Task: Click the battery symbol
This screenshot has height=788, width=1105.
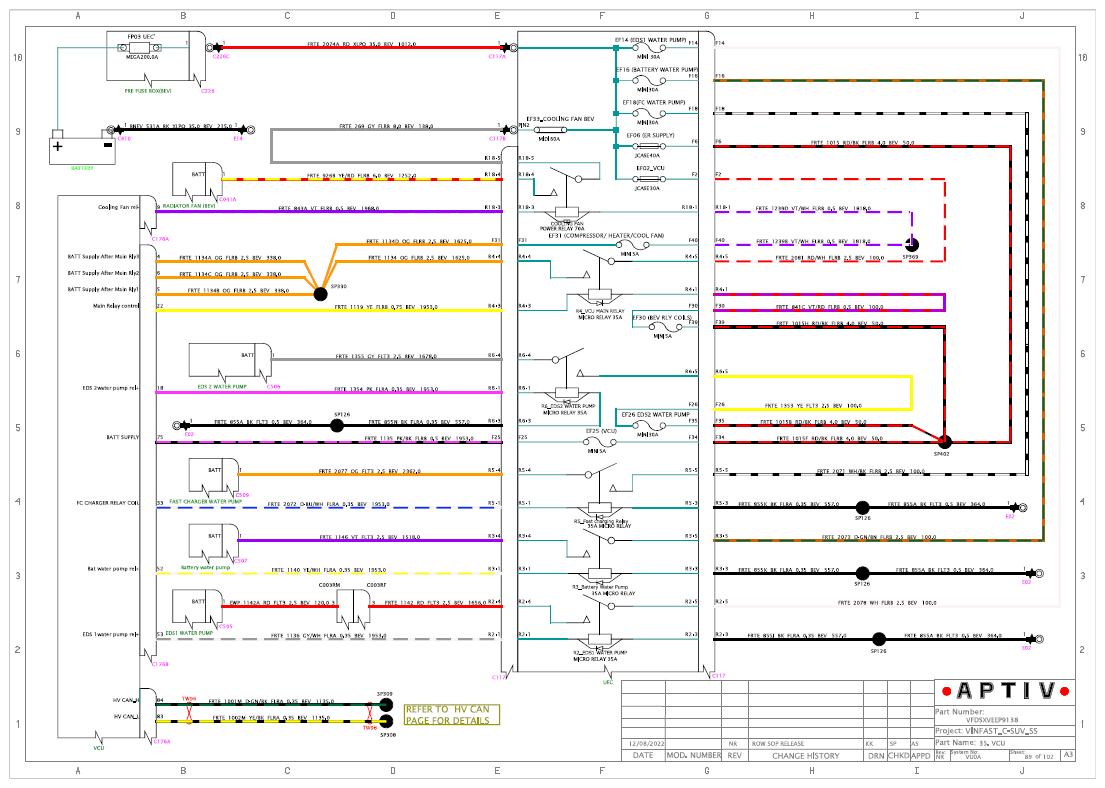Action: [x=82, y=148]
